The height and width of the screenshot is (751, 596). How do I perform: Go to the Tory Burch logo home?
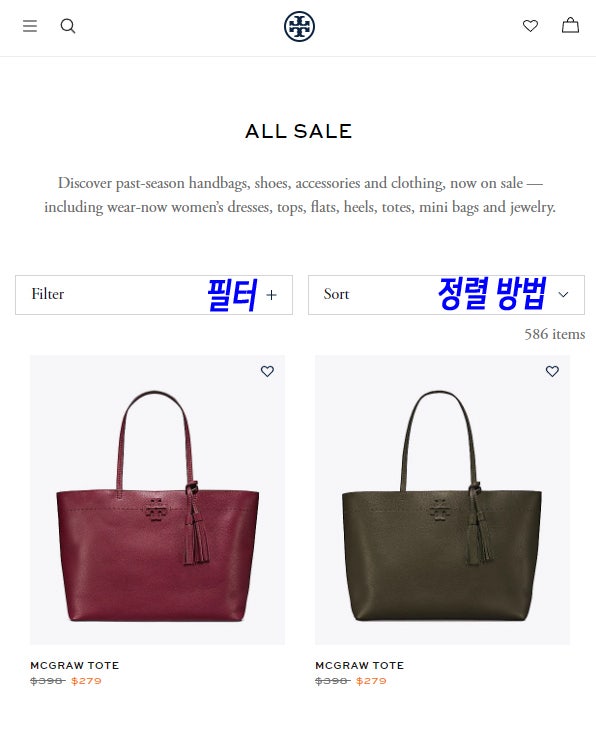pyautogui.click(x=299, y=26)
